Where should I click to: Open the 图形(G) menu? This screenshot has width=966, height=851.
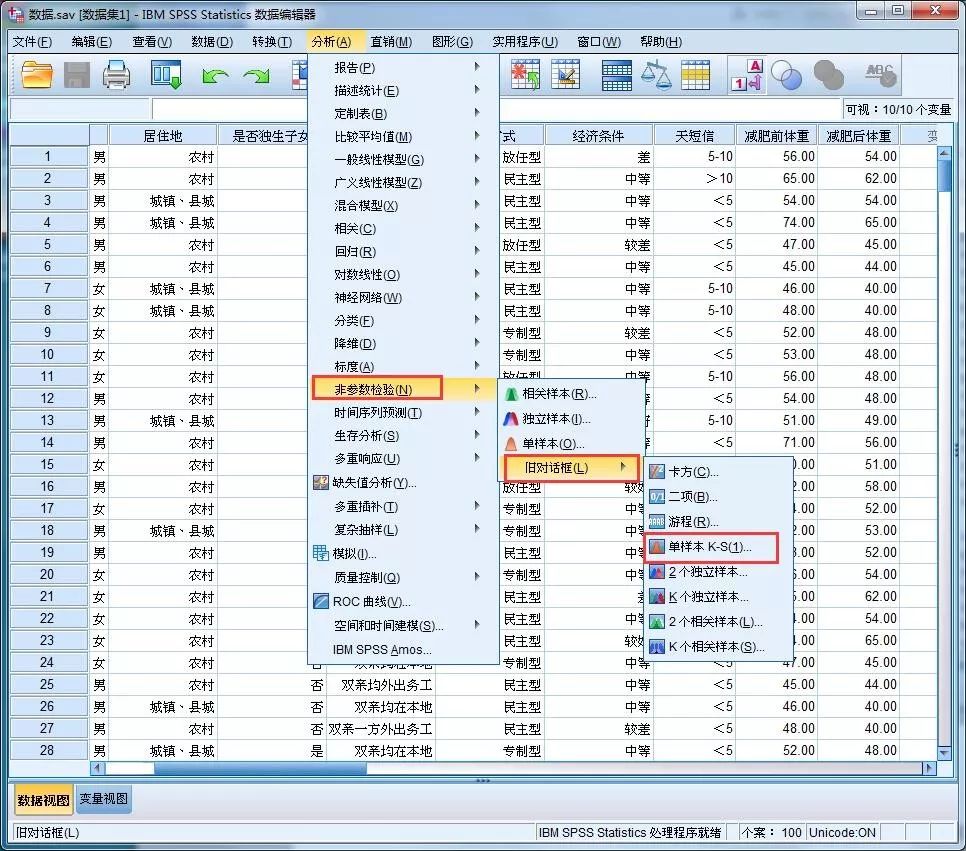[452, 41]
